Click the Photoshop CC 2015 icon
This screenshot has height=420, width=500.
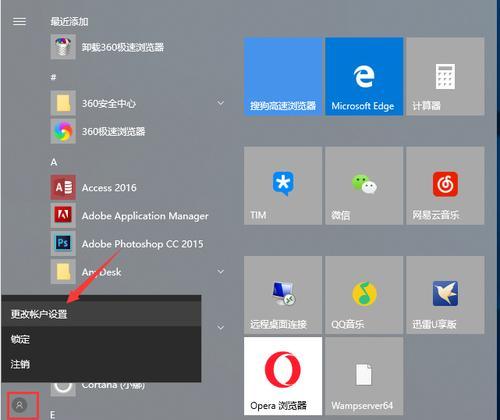pos(63,243)
